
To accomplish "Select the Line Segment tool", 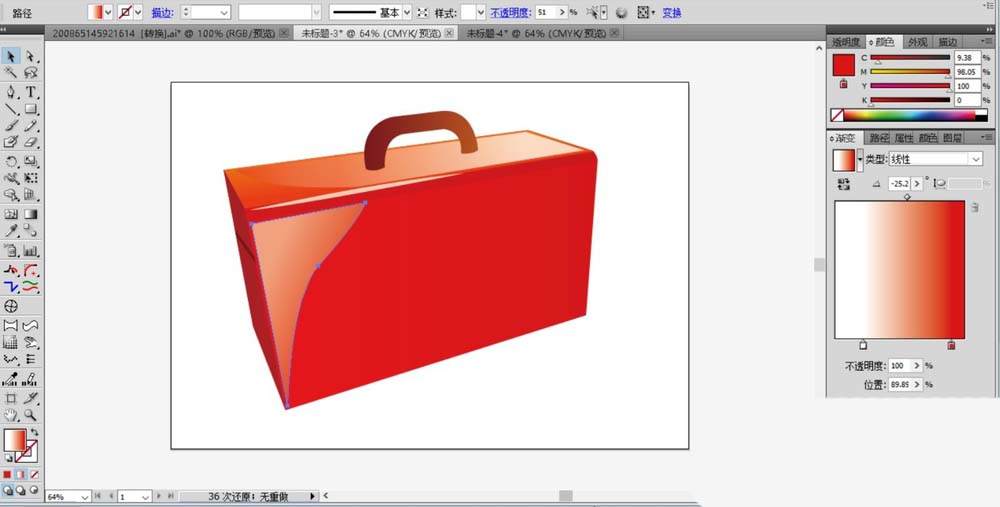I will pos(11,109).
